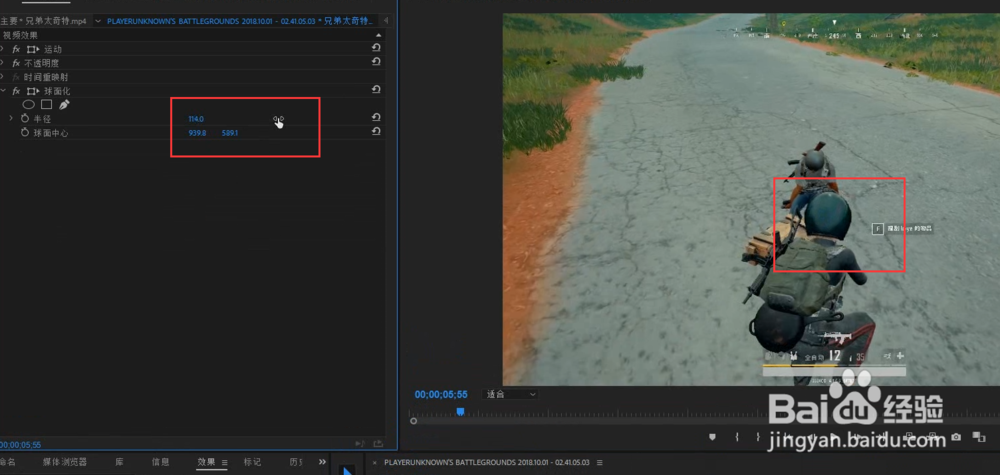Select the free draw bezier pen mask tool

click(x=64, y=105)
